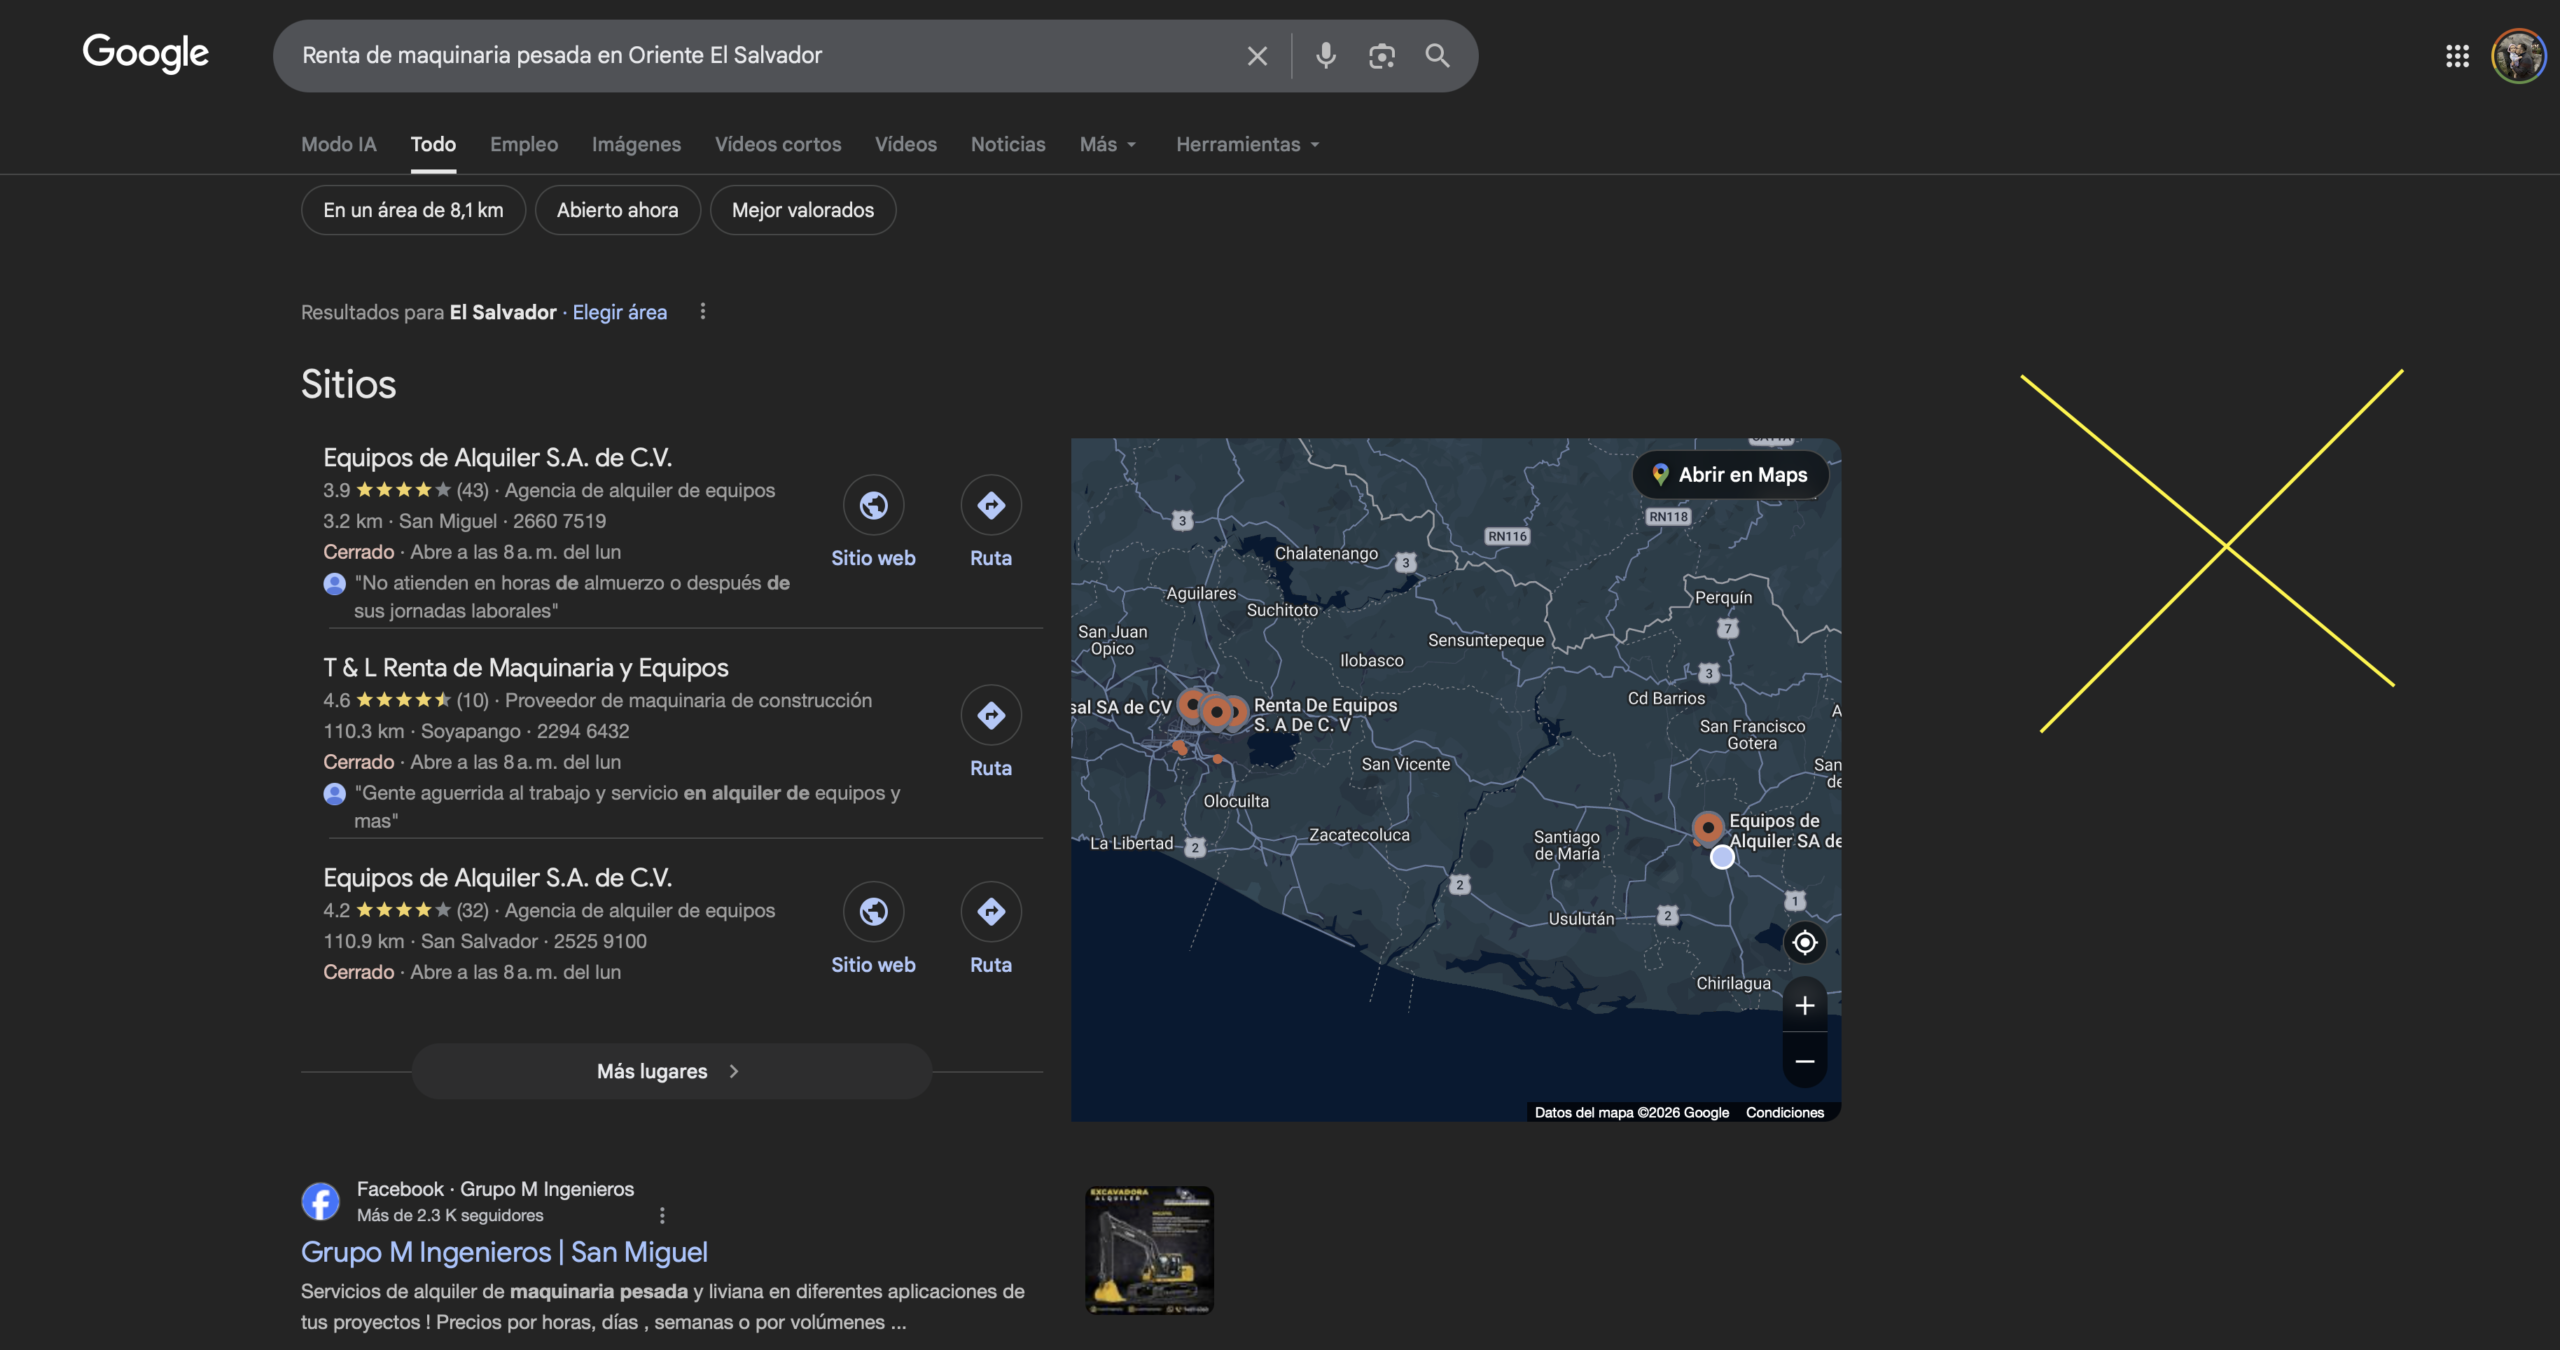Image resolution: width=2560 pixels, height=1350 pixels.
Task: Center map on my location
Action: tap(1804, 942)
